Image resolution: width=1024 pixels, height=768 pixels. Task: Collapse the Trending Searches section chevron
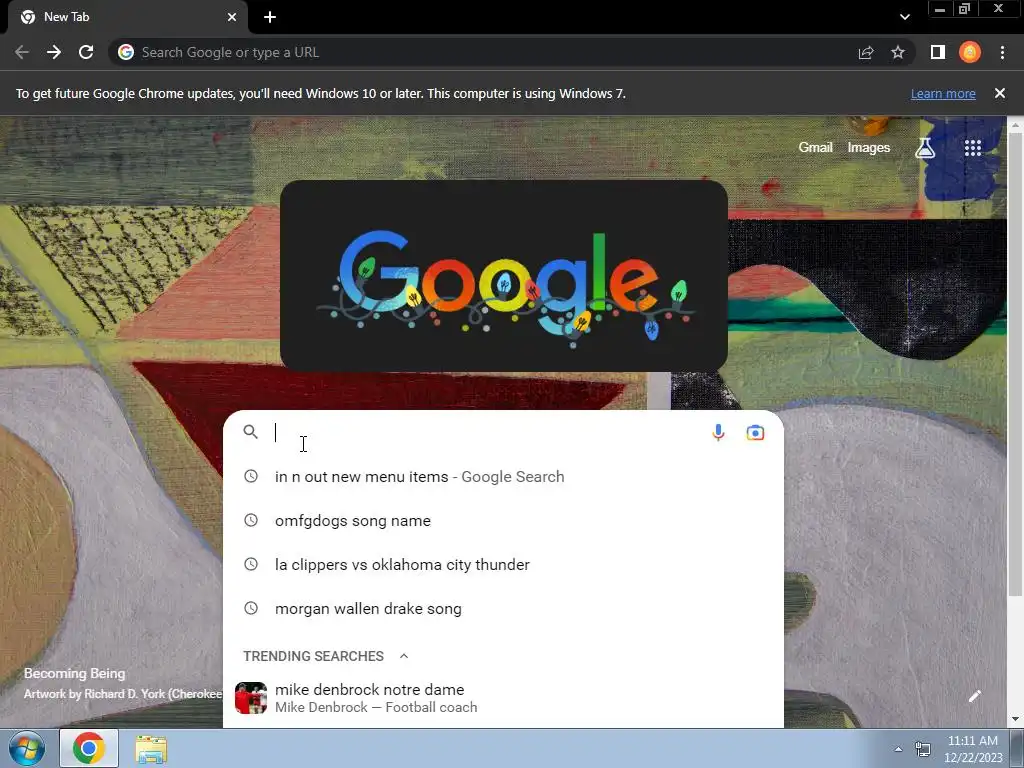pos(404,656)
